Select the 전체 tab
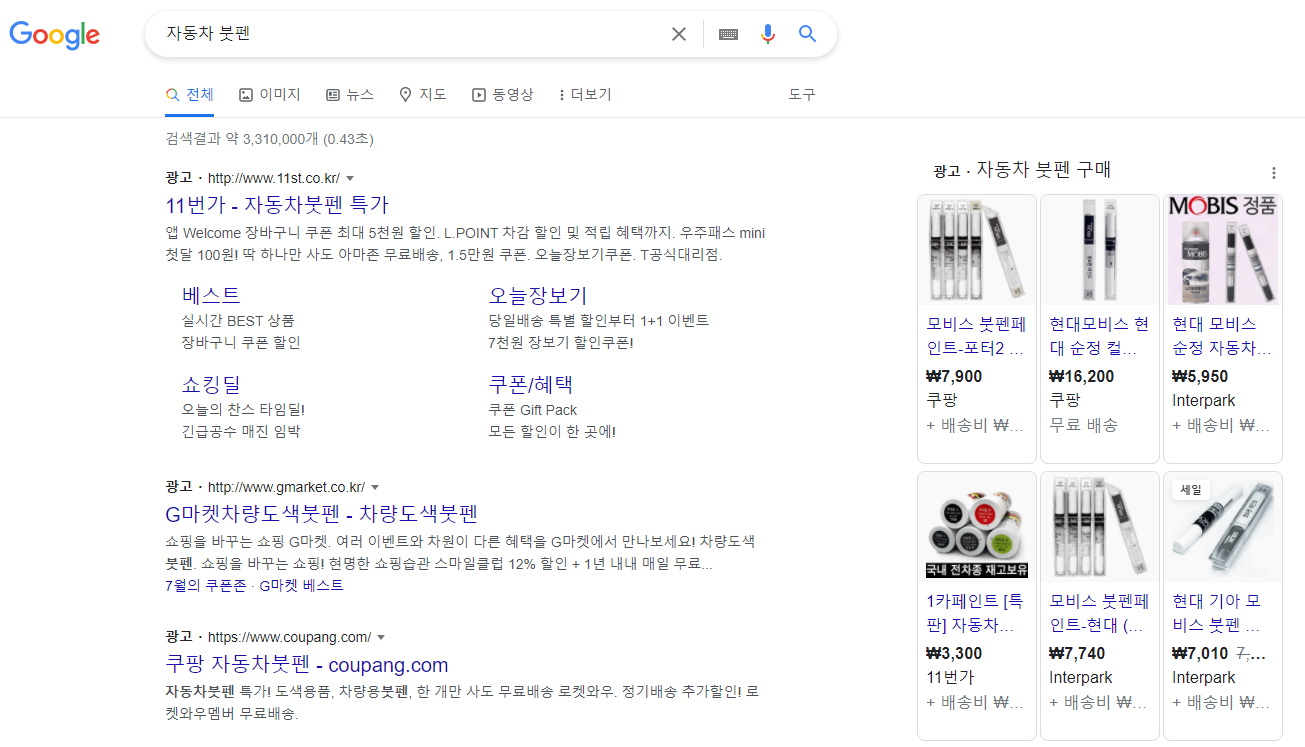The image size is (1305, 747). [189, 95]
